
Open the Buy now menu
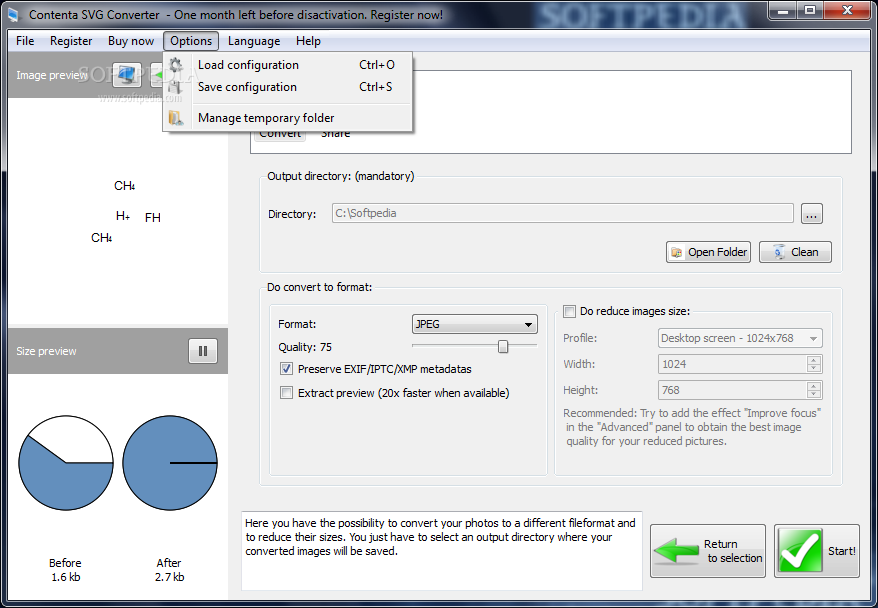tap(130, 41)
